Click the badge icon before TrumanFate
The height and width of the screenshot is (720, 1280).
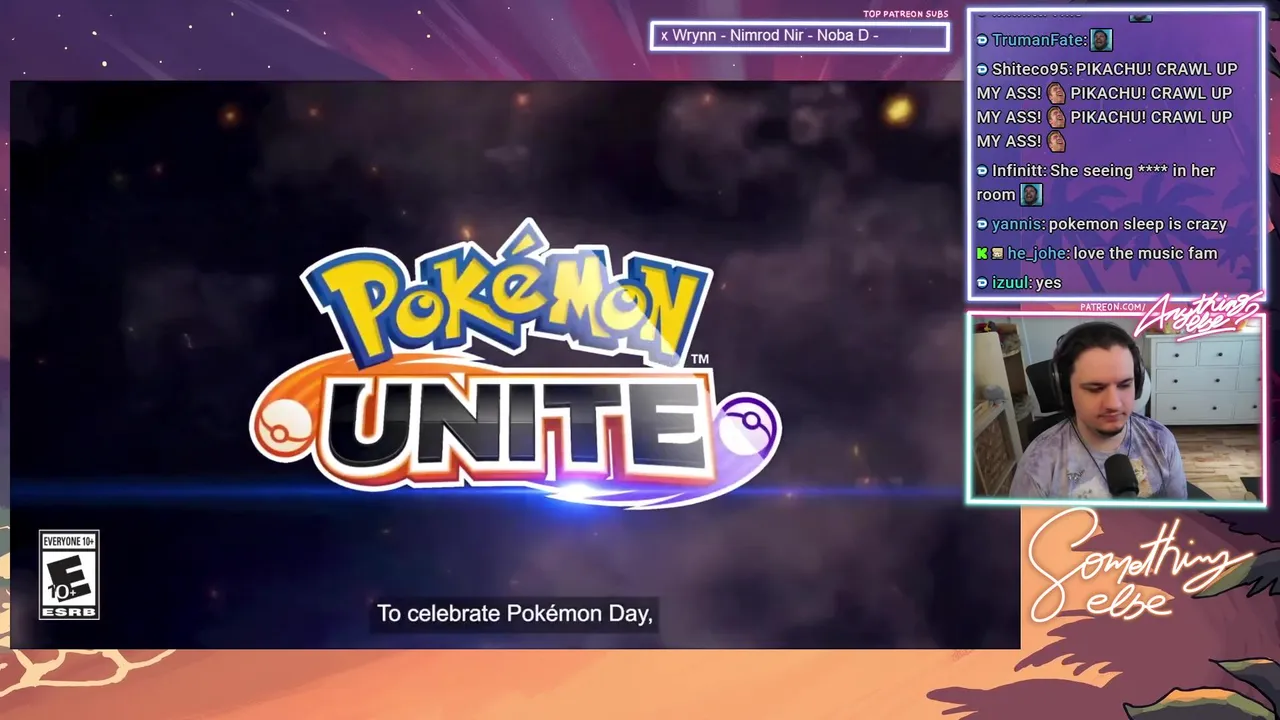982,40
